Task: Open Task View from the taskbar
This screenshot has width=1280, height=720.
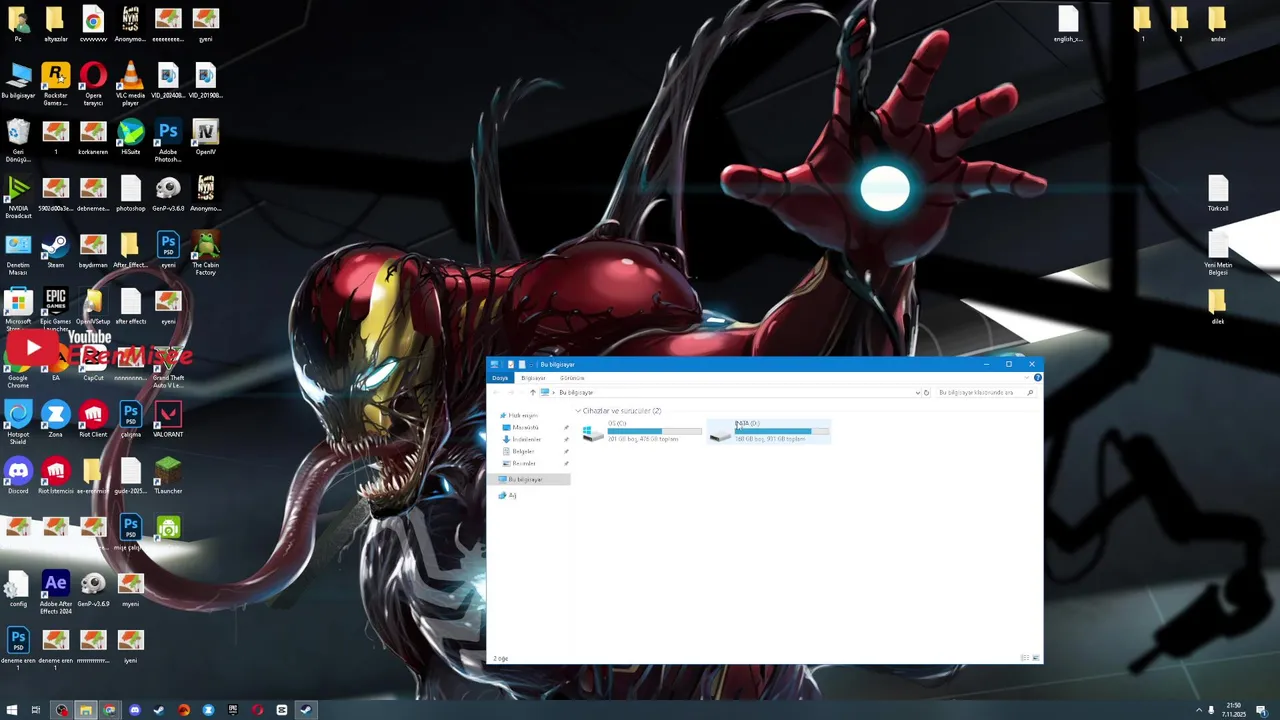Action: pyautogui.click(x=36, y=710)
